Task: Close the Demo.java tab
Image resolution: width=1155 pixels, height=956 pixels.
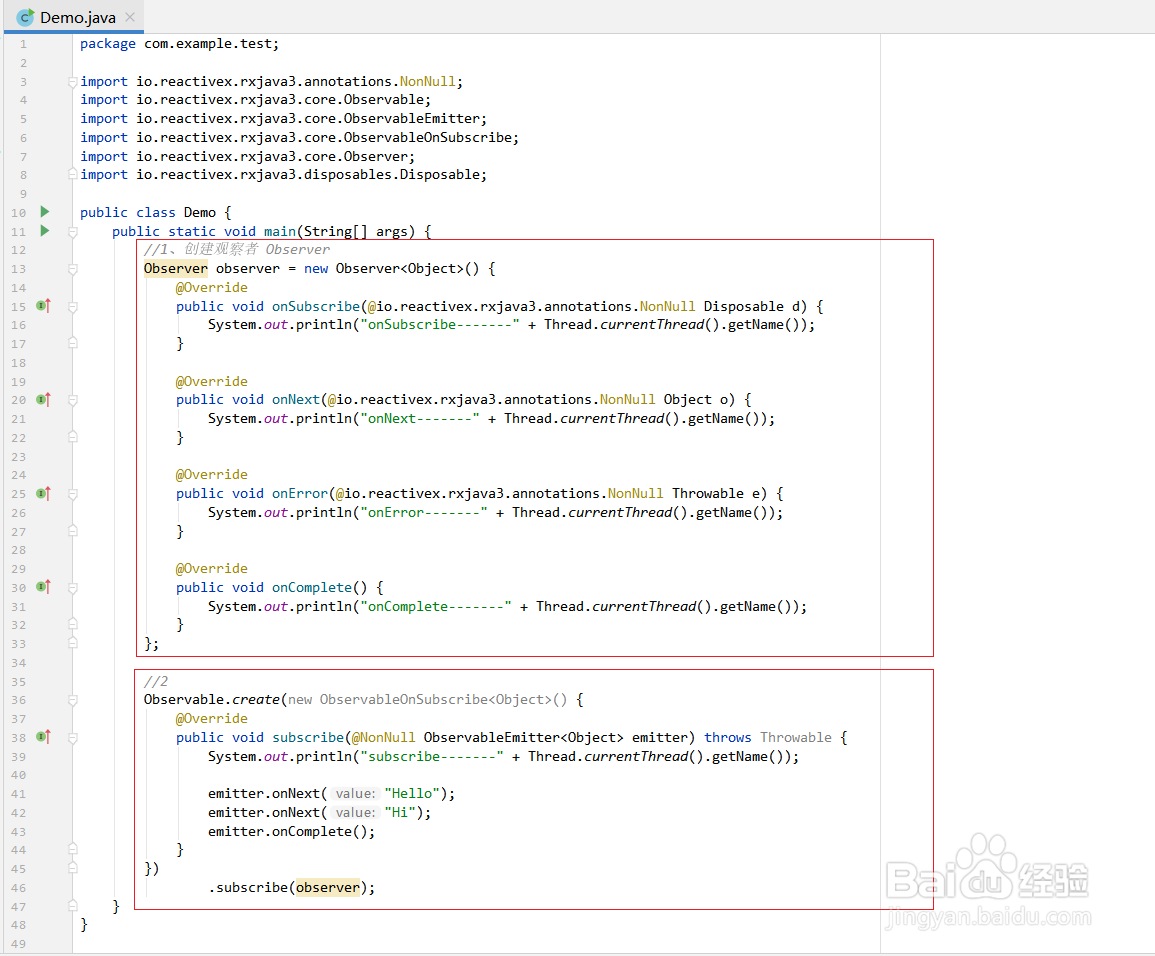Action: pyautogui.click(x=130, y=17)
